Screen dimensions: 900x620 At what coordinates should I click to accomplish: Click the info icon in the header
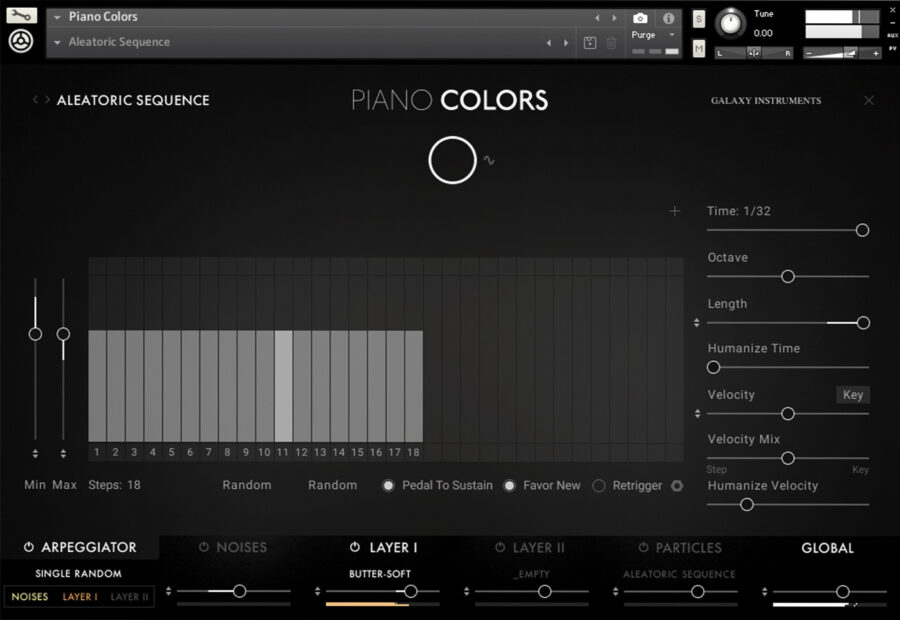pos(668,18)
